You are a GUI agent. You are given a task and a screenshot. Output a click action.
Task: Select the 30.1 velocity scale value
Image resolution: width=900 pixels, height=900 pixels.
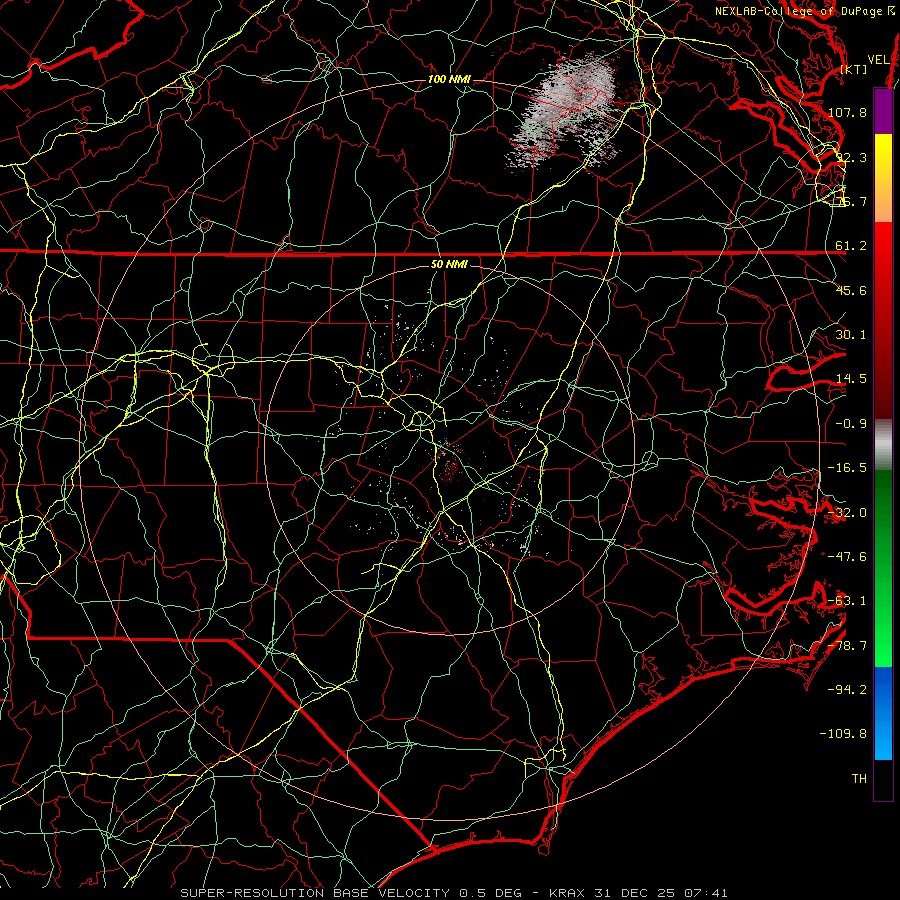[x=851, y=335]
